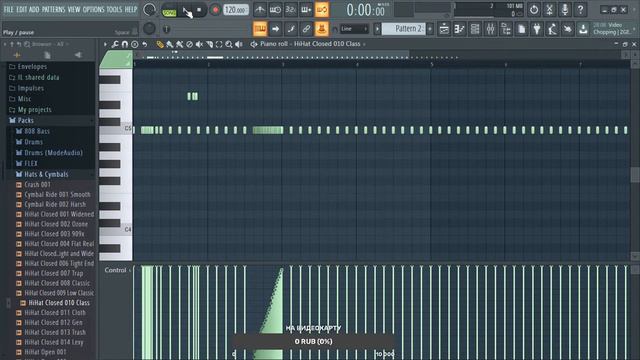This screenshot has width=640, height=360.
Task: Select the Zoom magnifier tool
Action: click(229, 44)
